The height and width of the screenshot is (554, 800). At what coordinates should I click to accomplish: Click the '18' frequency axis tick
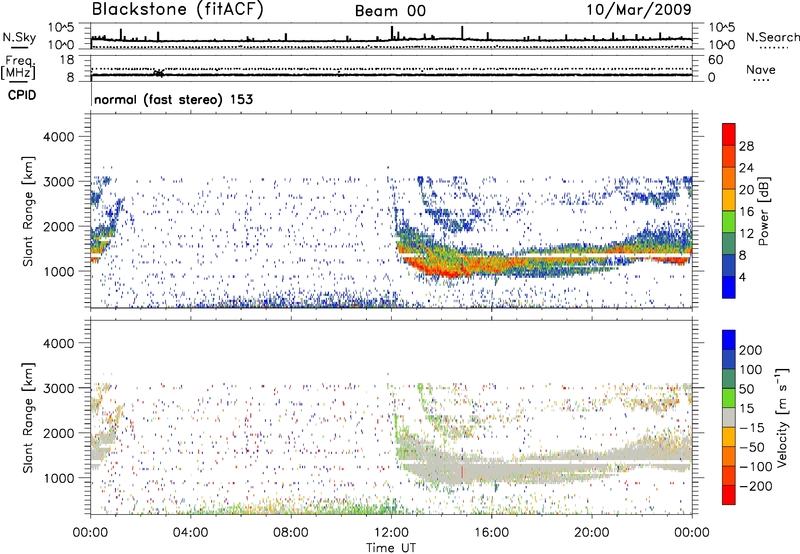tap(67, 60)
